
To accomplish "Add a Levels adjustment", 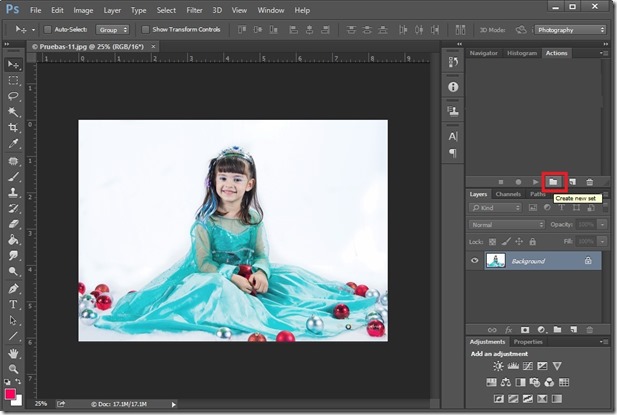I will tap(513, 366).
